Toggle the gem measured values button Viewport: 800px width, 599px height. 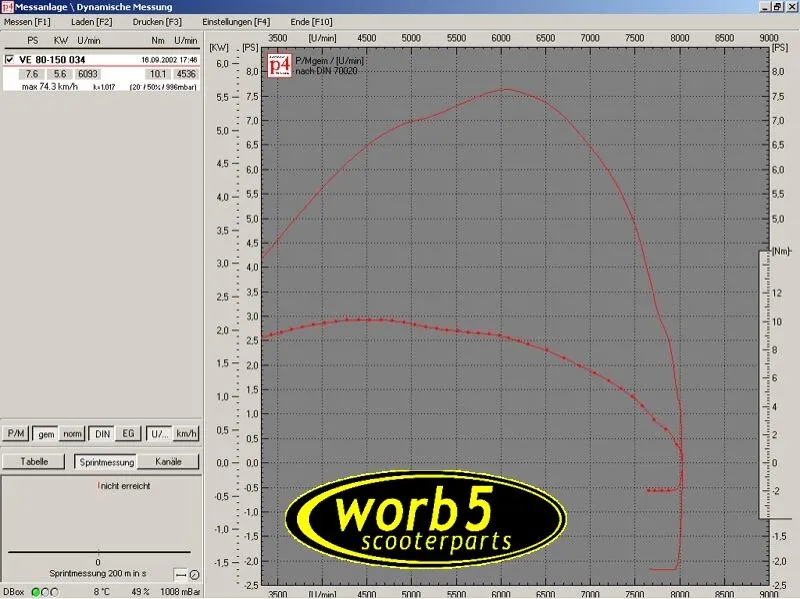pyautogui.click(x=45, y=433)
